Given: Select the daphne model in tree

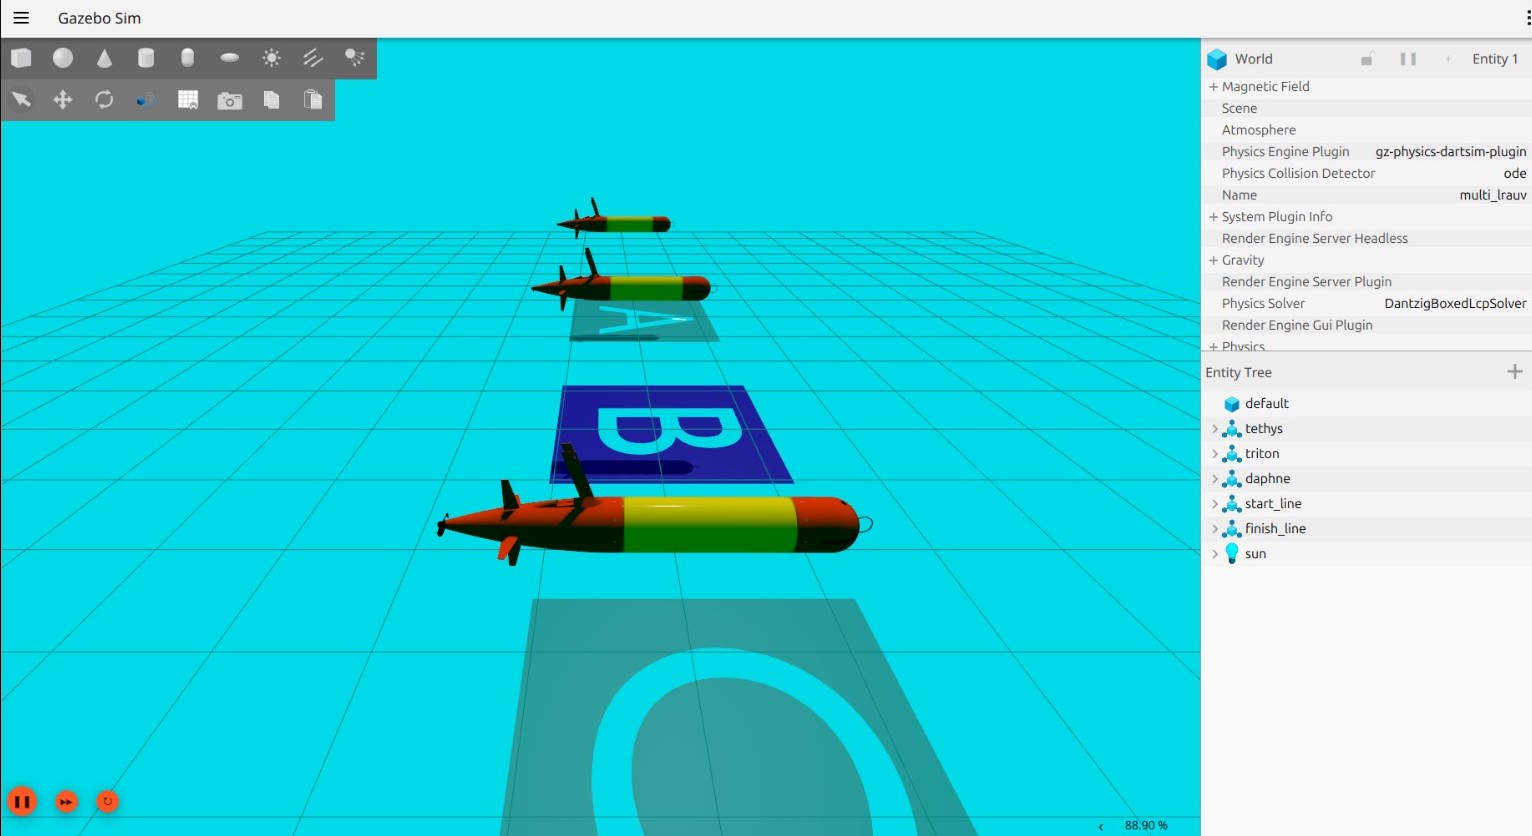Looking at the screenshot, I should pyautogui.click(x=1267, y=479).
